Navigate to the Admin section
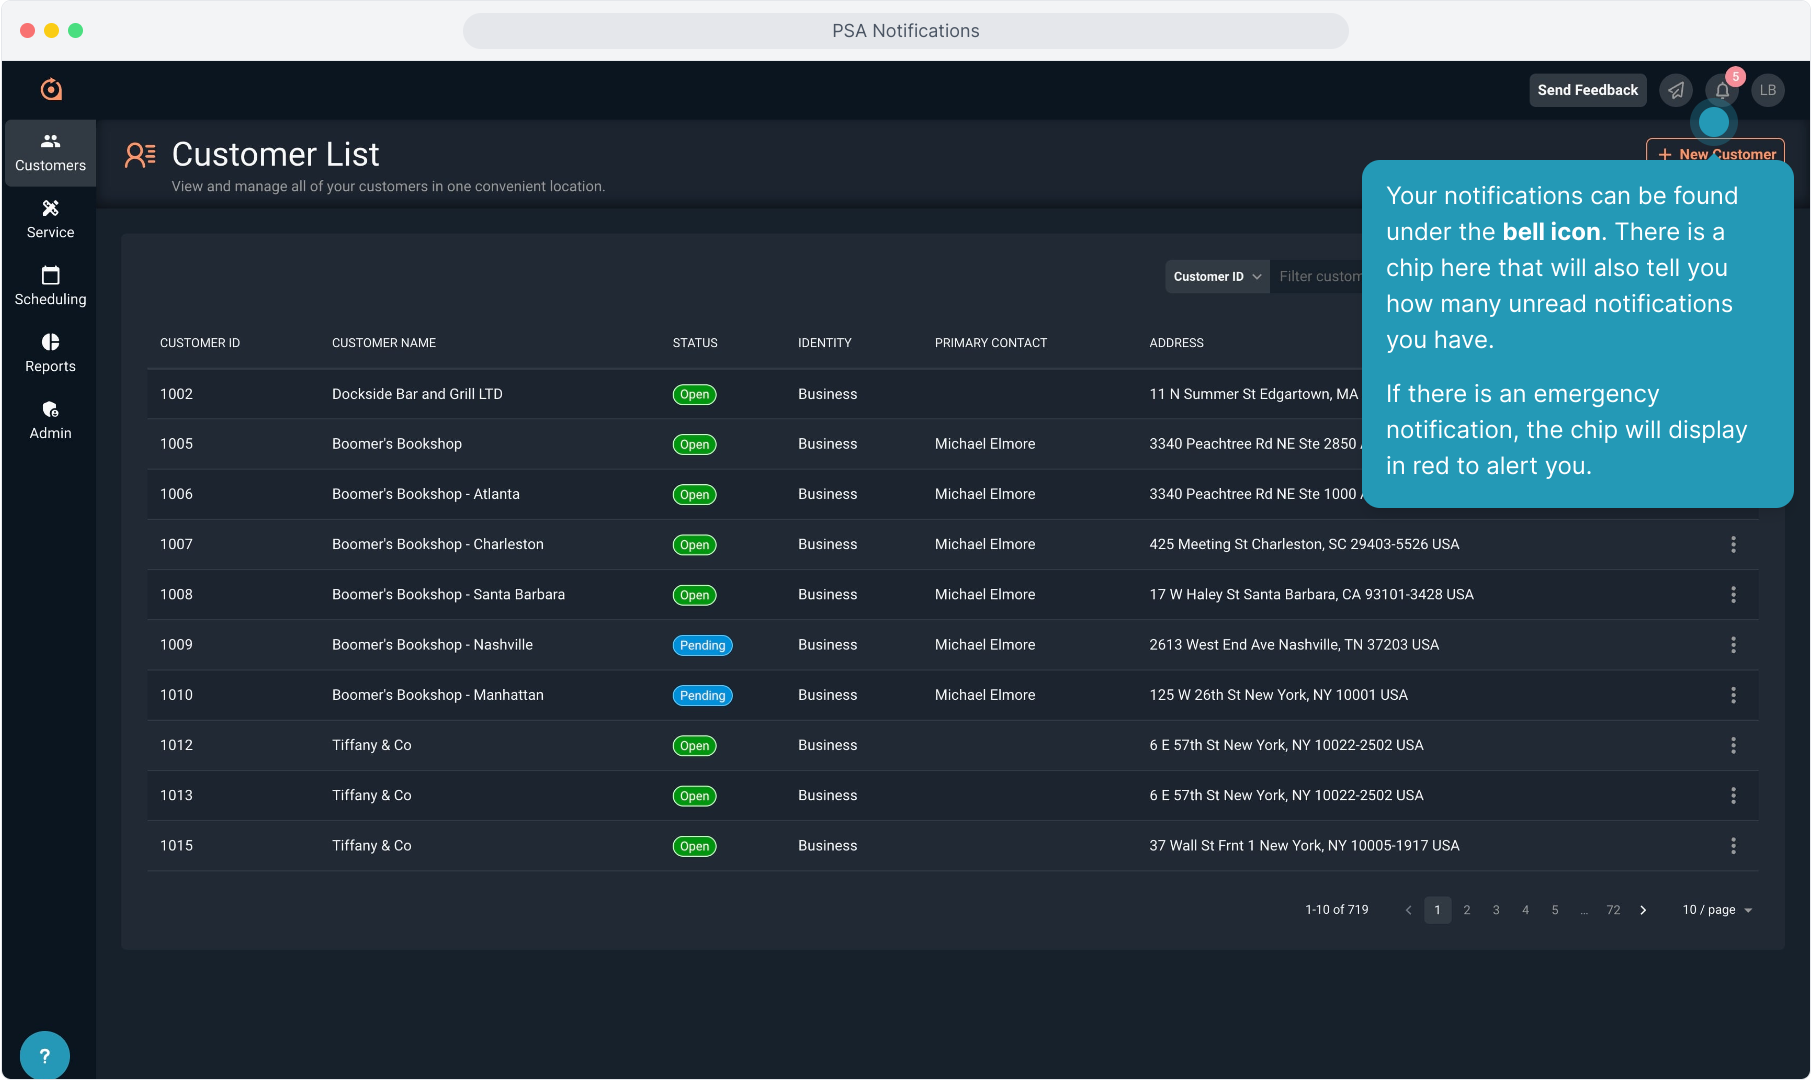Viewport: 1812px width, 1080px height. 50,420
